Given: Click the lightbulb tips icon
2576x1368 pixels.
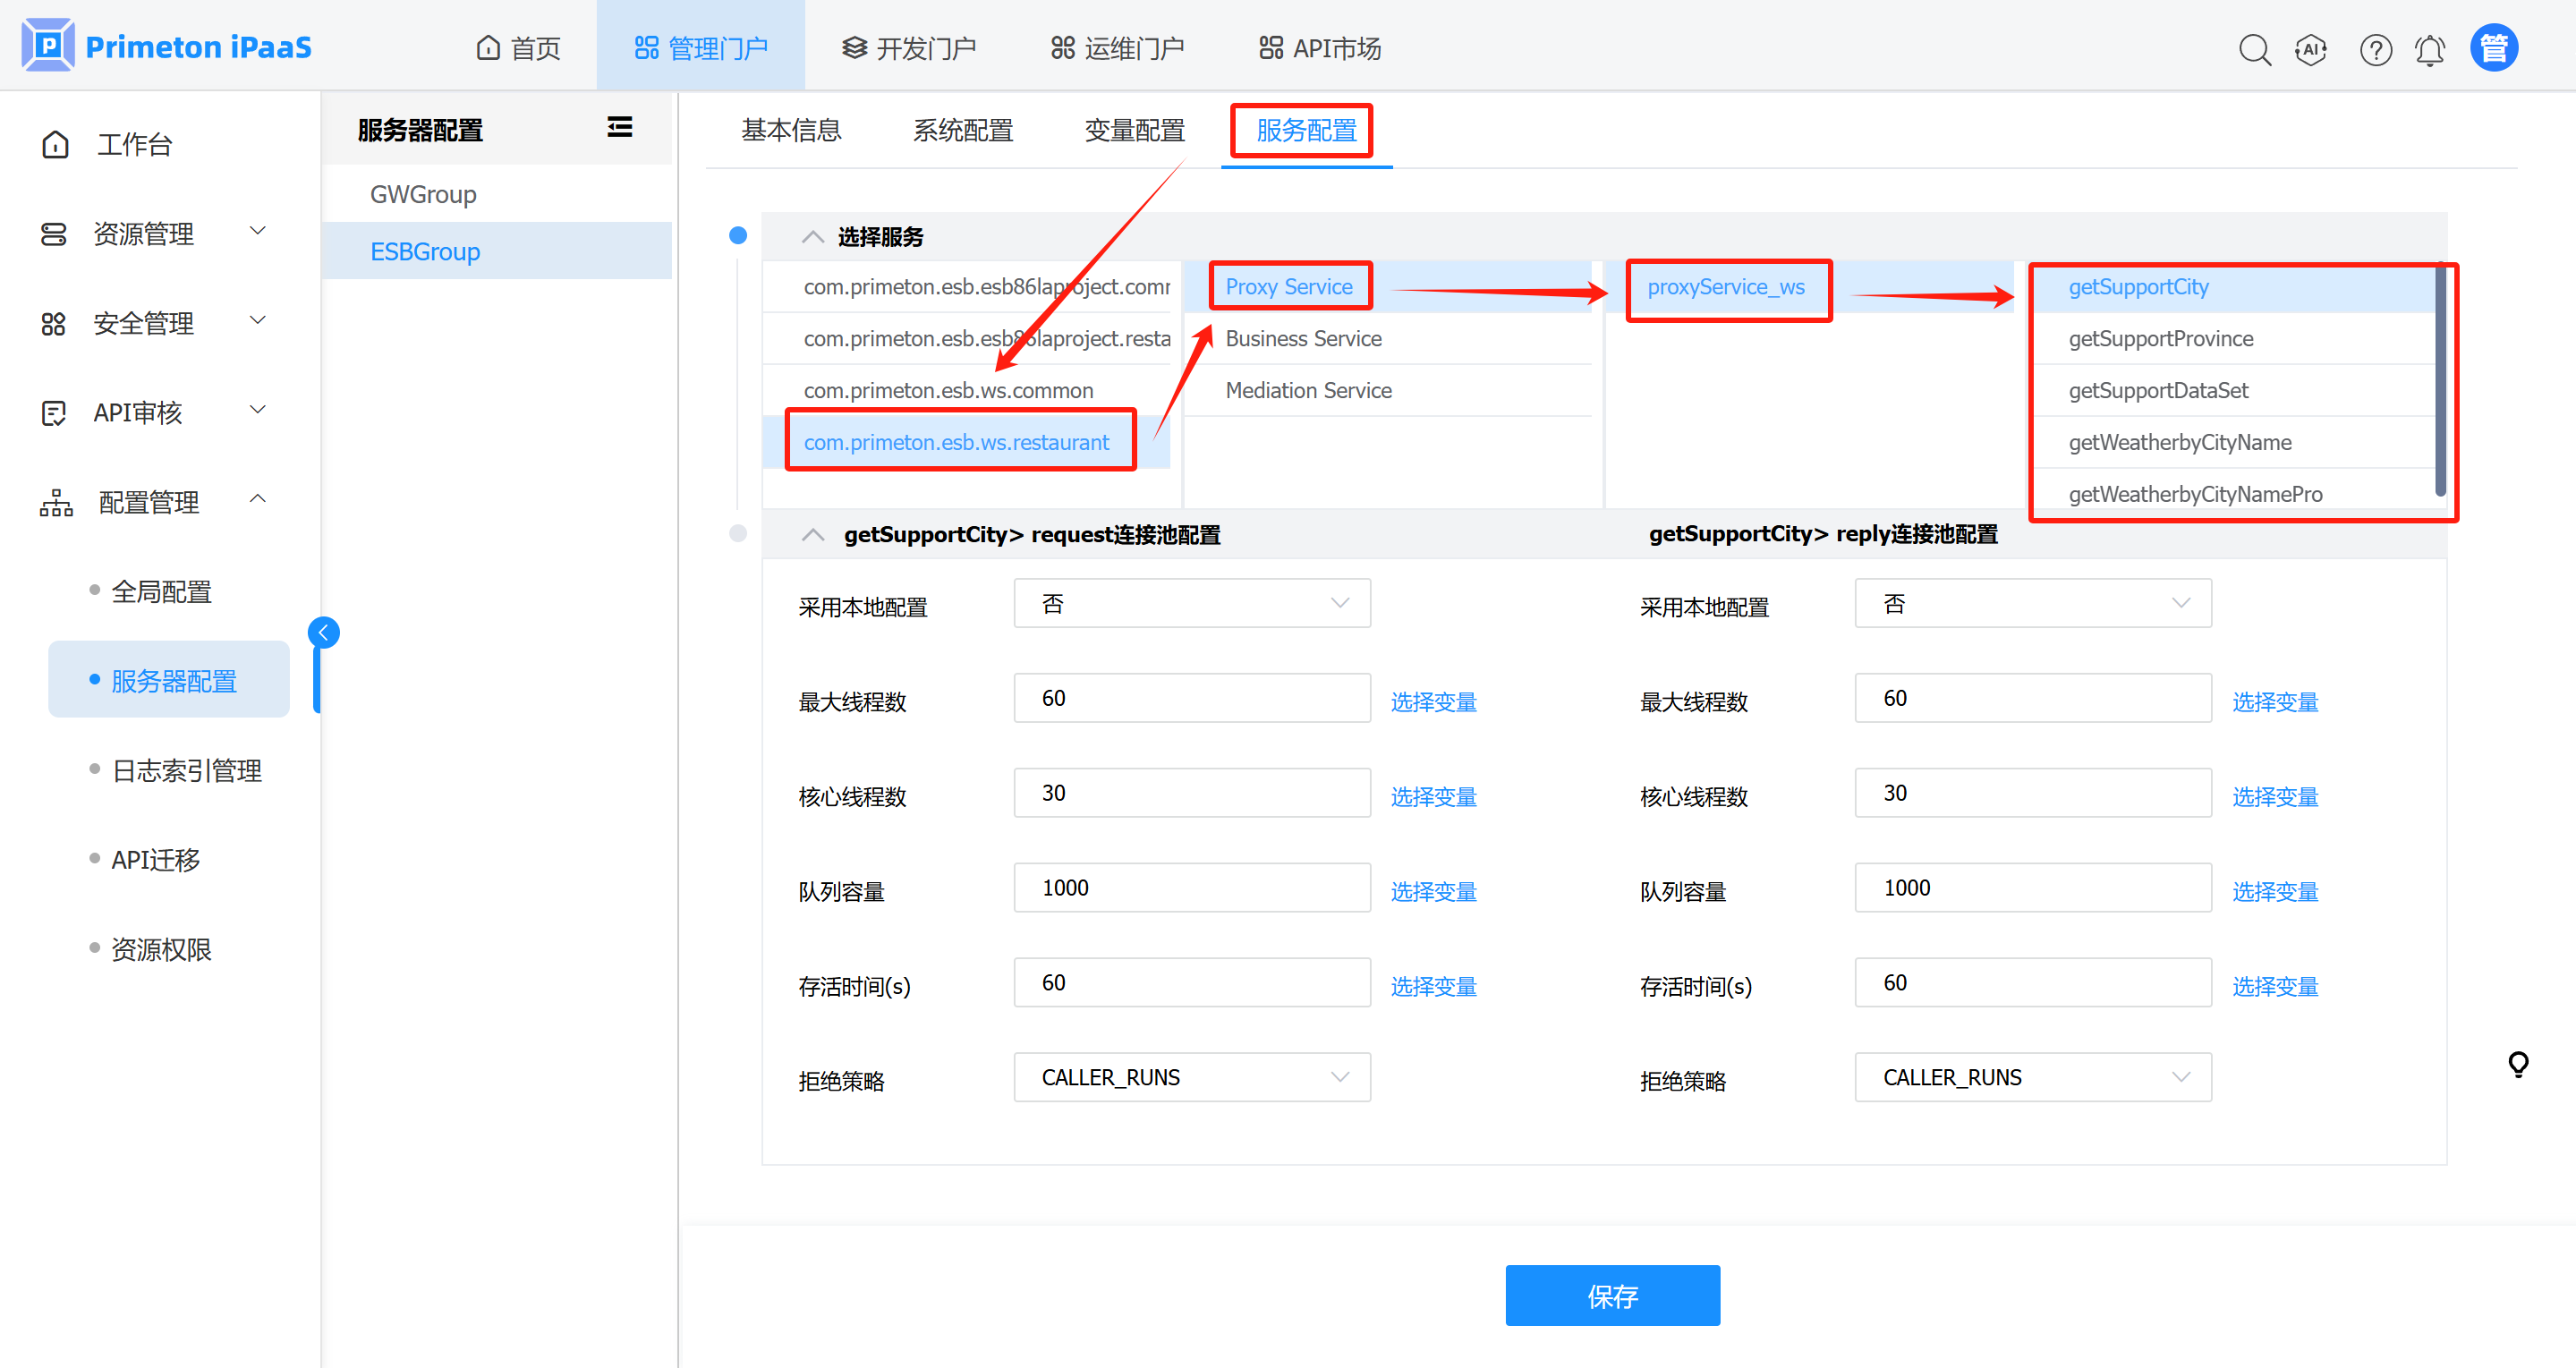Looking at the screenshot, I should 2518,1064.
